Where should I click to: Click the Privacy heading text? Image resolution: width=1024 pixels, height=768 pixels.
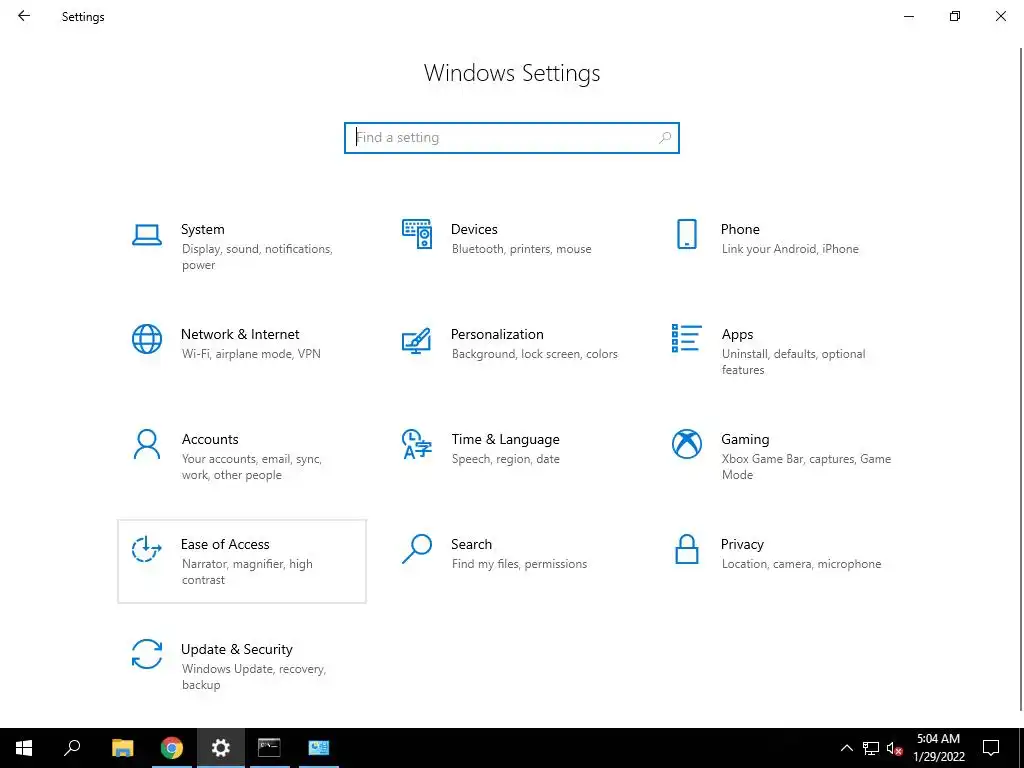click(x=742, y=545)
